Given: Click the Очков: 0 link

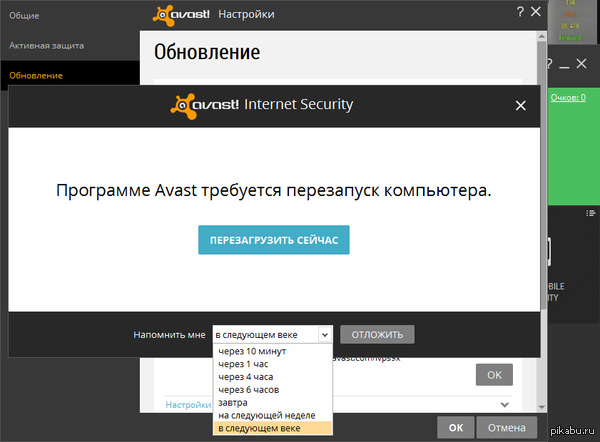Looking at the screenshot, I should point(571,97).
